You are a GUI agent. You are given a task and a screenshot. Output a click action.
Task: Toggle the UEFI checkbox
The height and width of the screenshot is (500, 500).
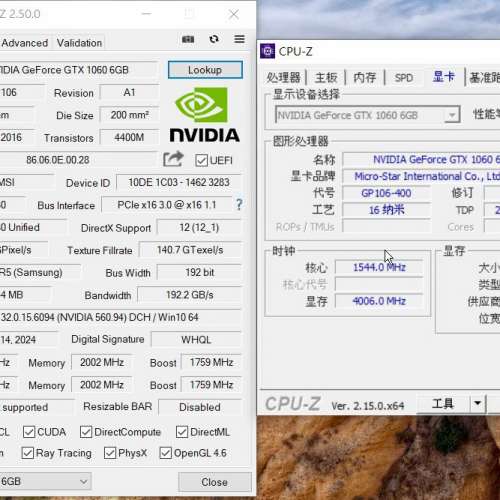(202, 160)
